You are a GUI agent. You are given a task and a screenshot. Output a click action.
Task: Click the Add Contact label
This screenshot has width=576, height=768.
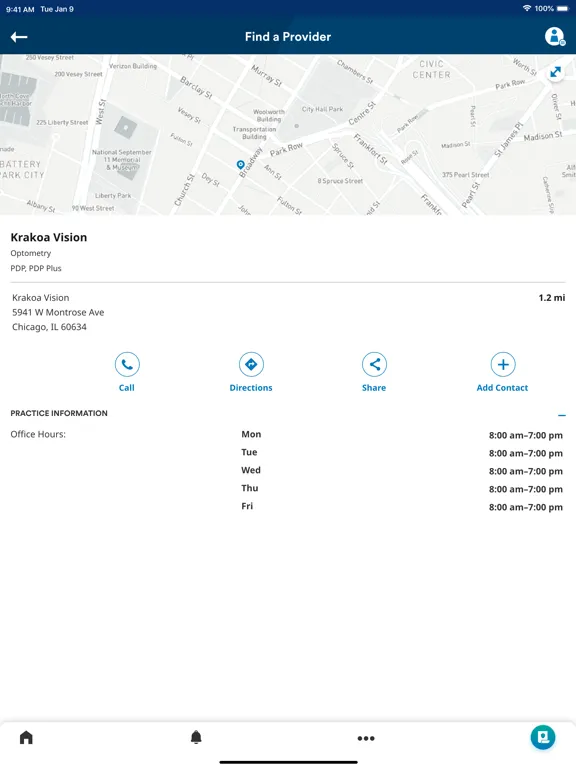tap(502, 387)
